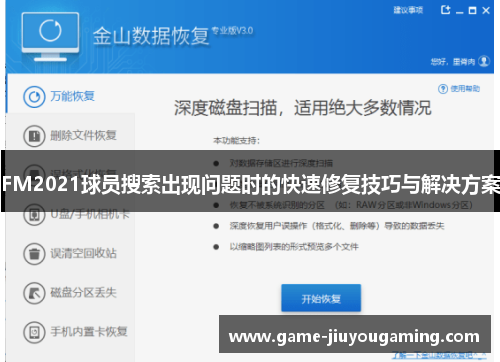Click the 深度磁盘扫描 heading

click(303, 108)
